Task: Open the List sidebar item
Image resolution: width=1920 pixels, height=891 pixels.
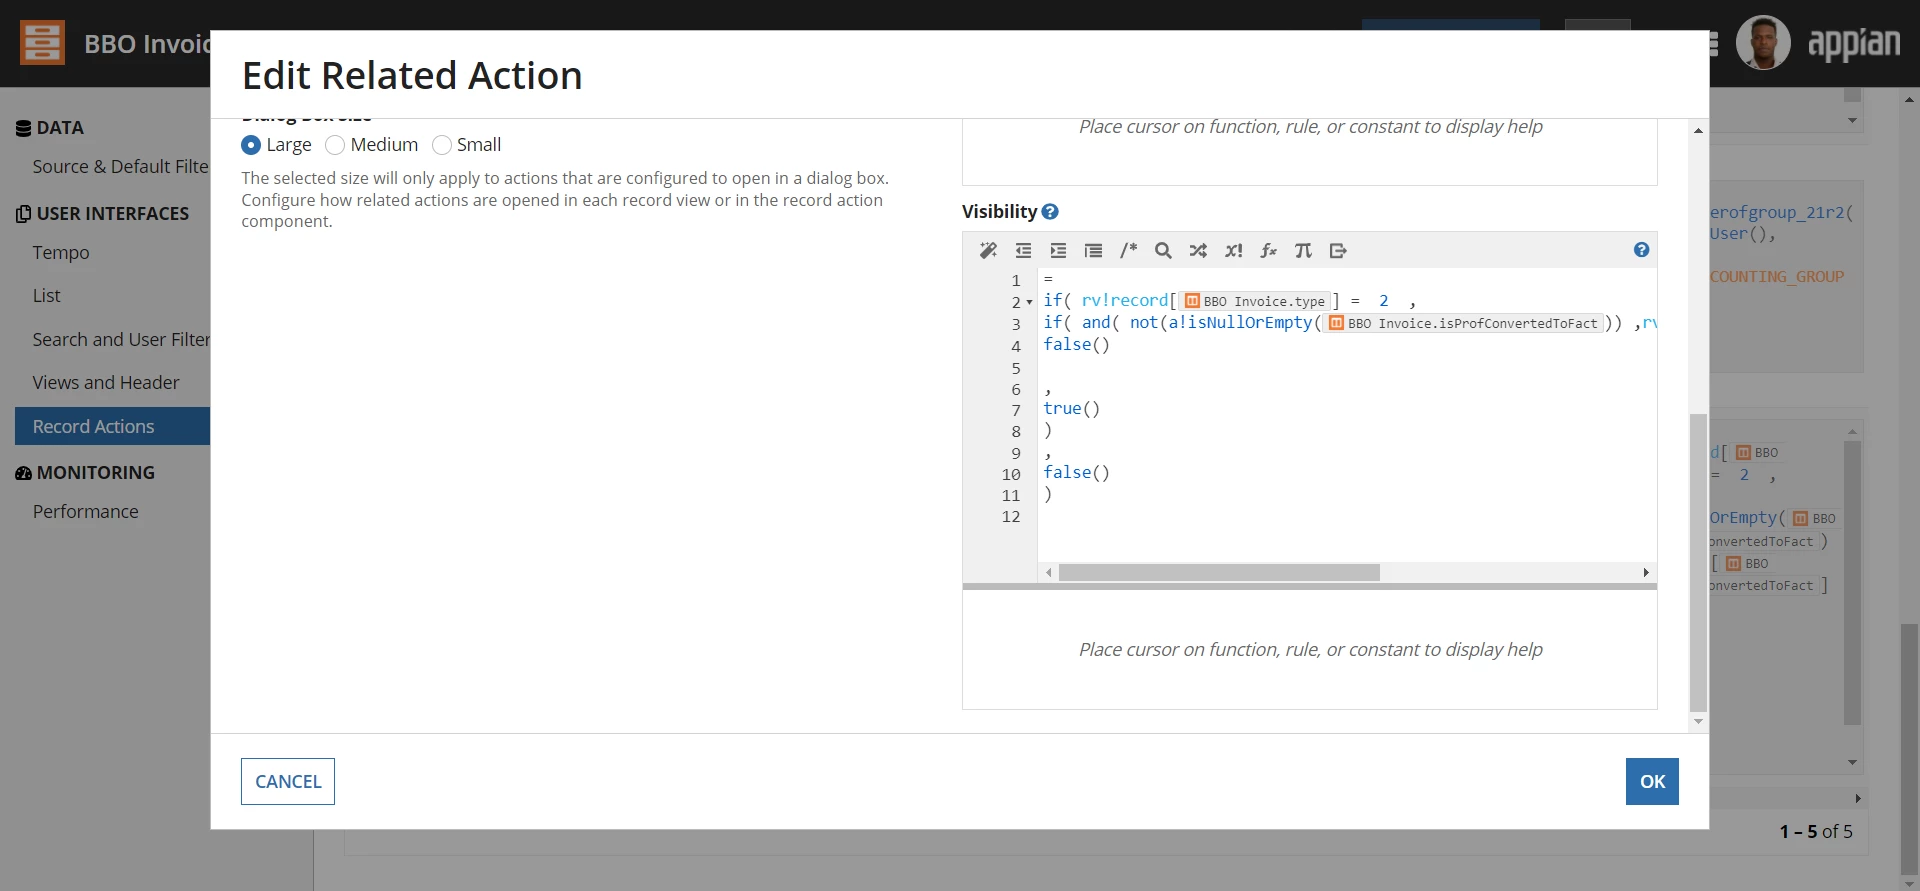Action: (46, 296)
